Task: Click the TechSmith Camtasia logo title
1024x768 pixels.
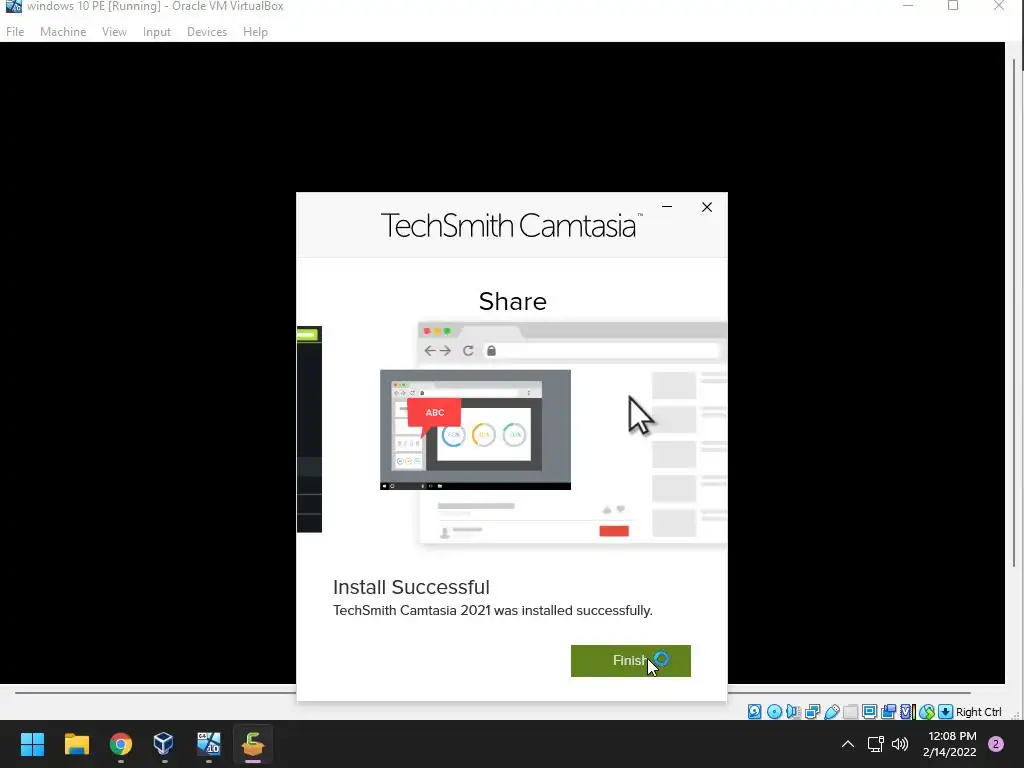Action: 511,225
